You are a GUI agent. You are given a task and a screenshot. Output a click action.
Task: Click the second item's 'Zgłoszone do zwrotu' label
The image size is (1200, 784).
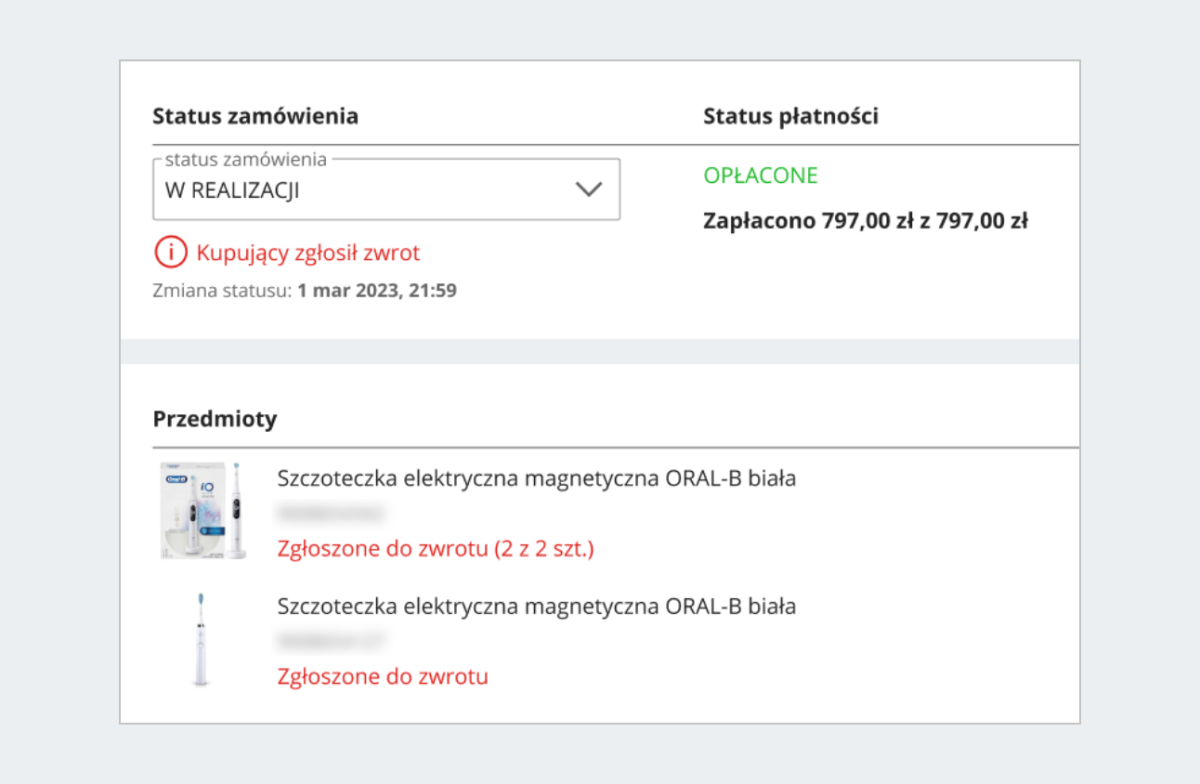click(x=382, y=676)
